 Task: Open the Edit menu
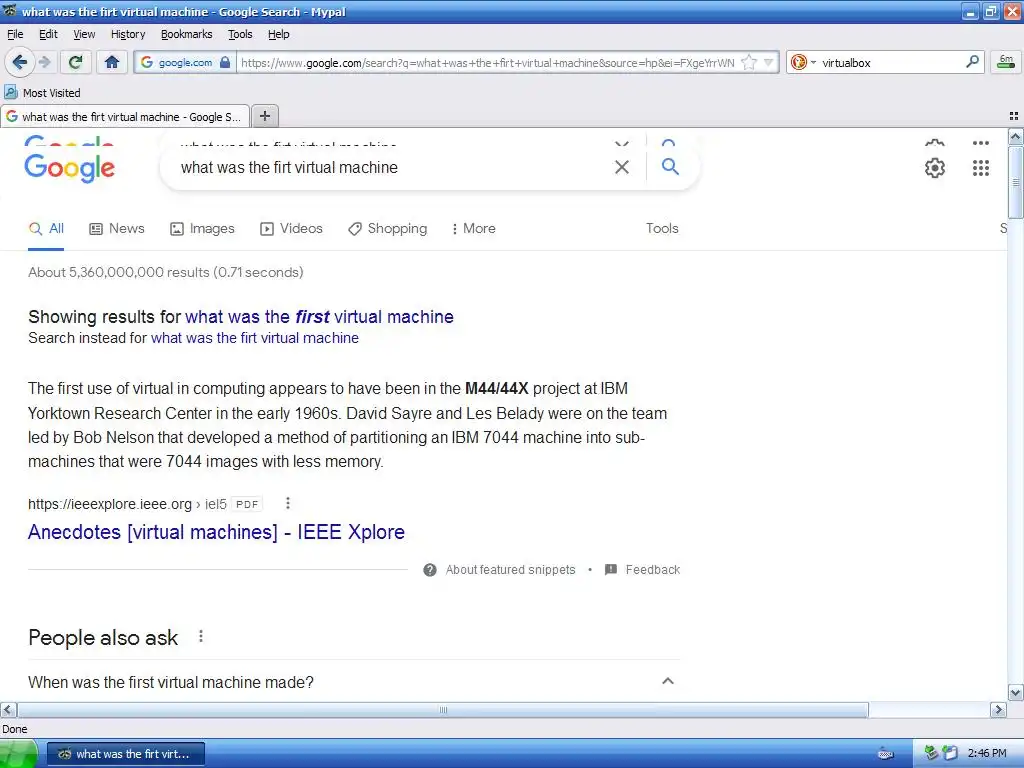[48, 34]
